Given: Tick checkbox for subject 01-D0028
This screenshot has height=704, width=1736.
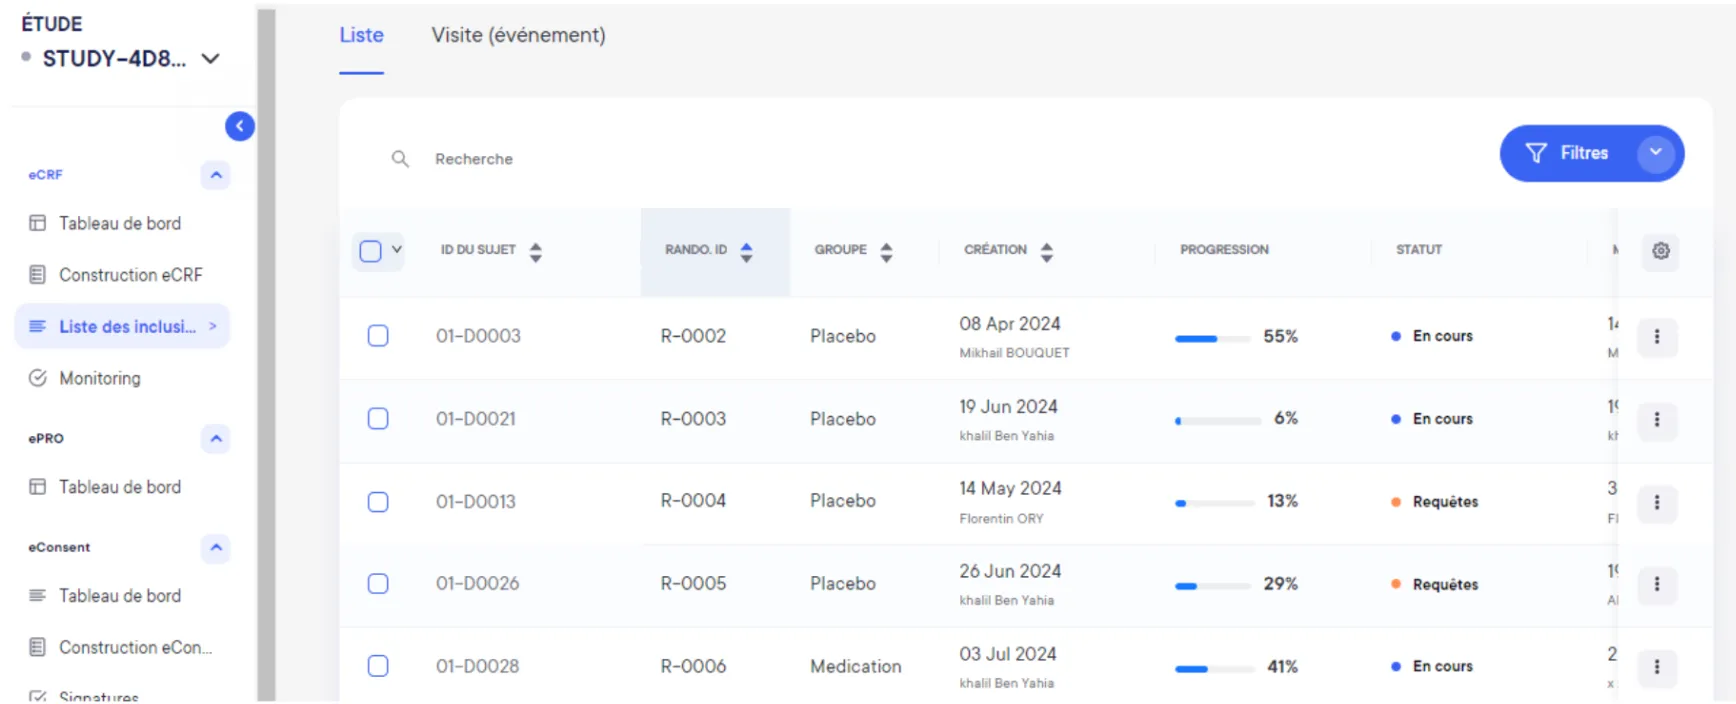Looking at the screenshot, I should pyautogui.click(x=378, y=666).
